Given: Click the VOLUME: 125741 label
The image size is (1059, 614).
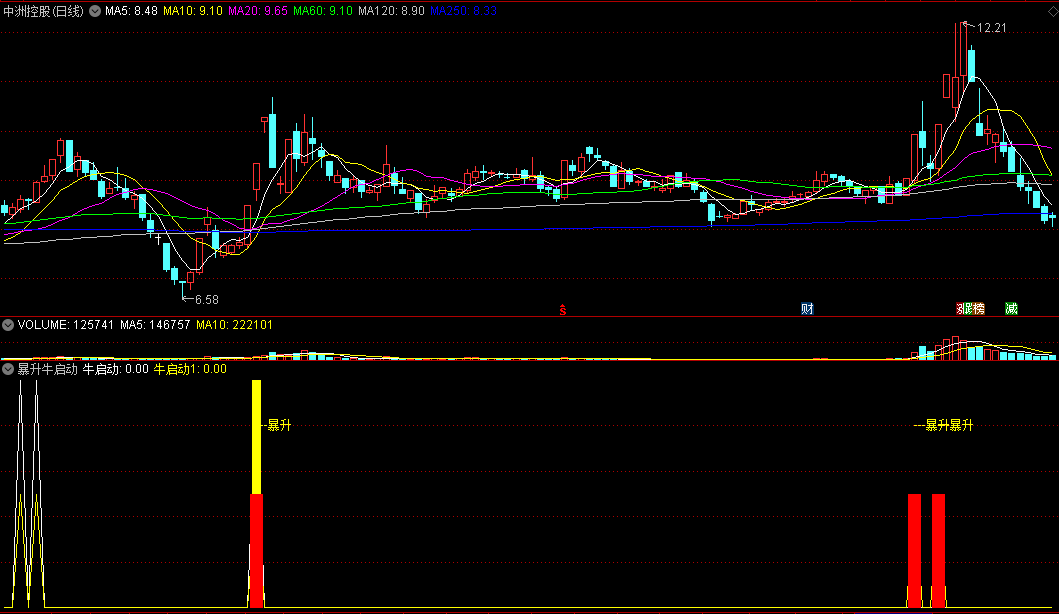Looking at the screenshot, I should click(66, 325).
